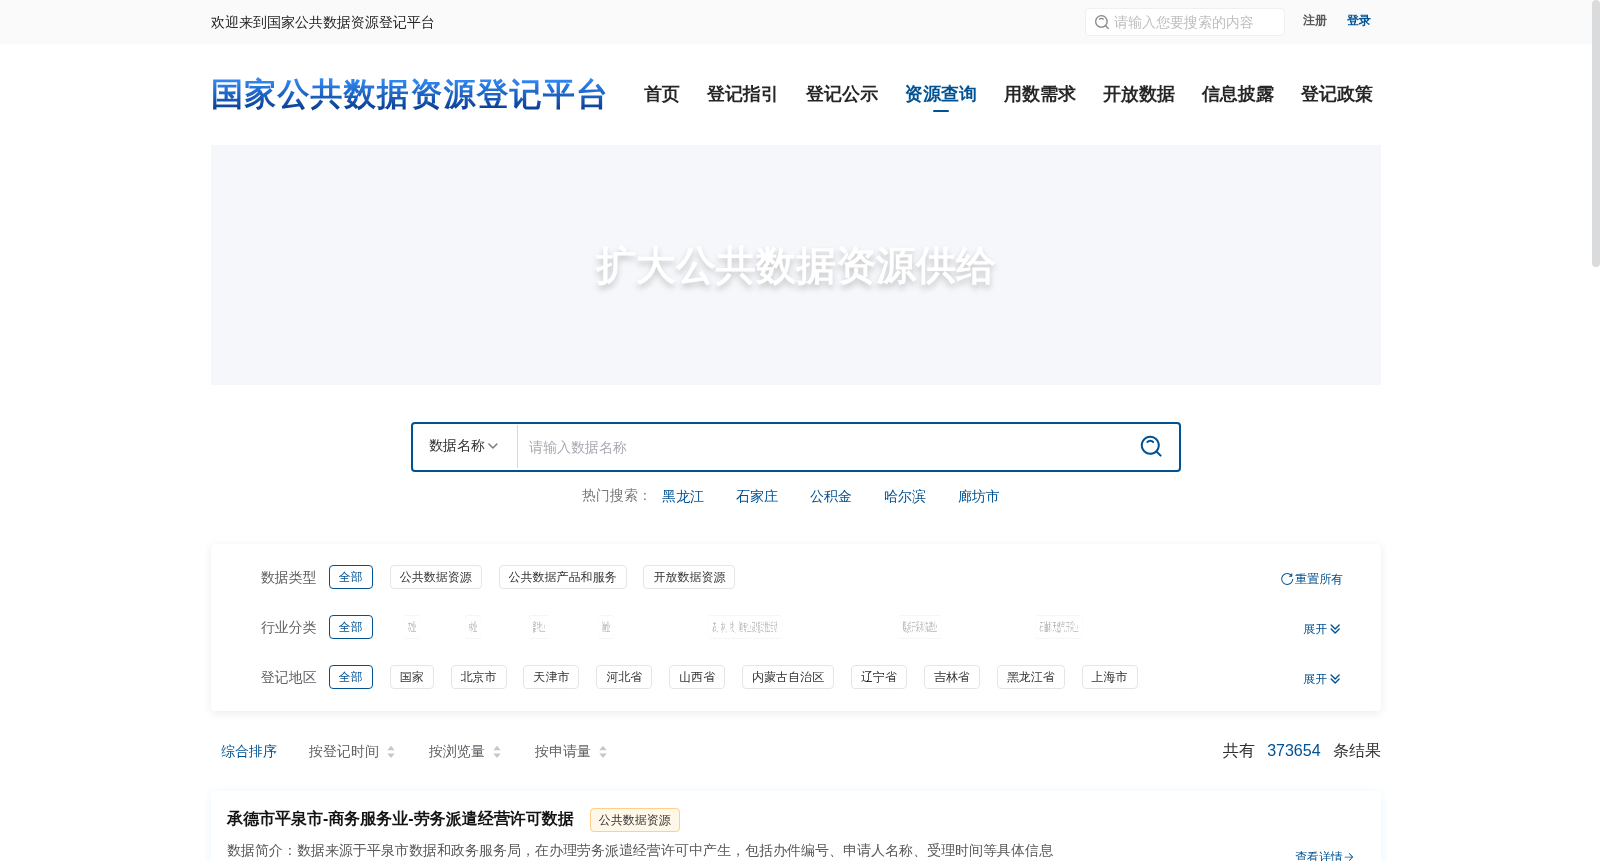Choose hot search term 廊坊市

tap(979, 496)
